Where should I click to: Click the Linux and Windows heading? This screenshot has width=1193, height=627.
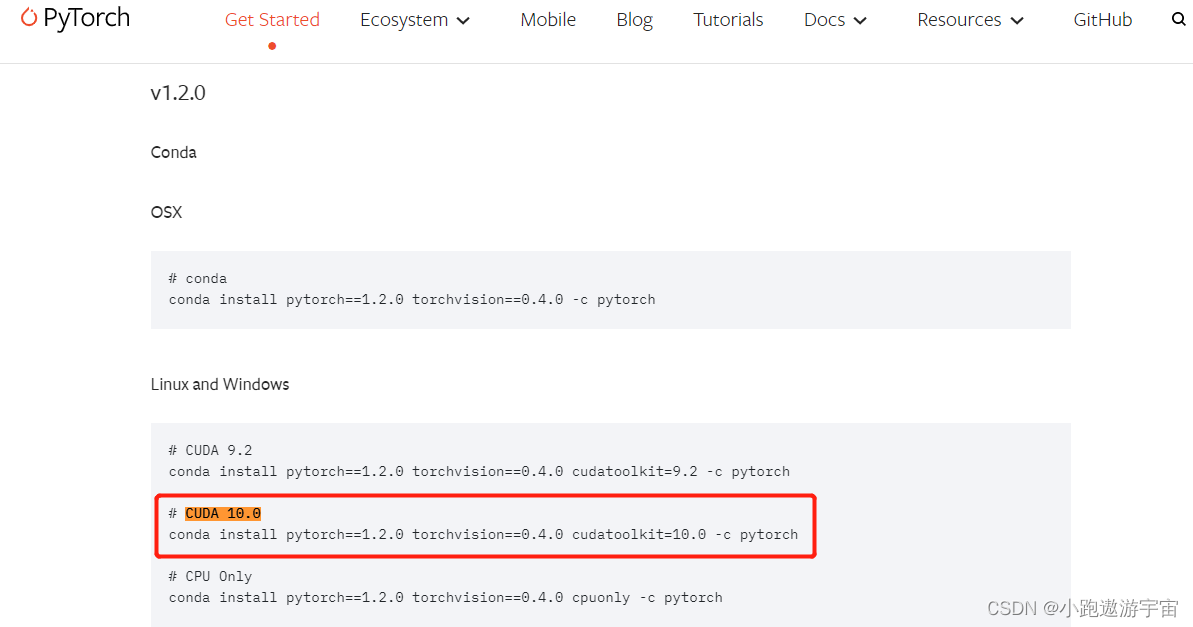tap(220, 384)
